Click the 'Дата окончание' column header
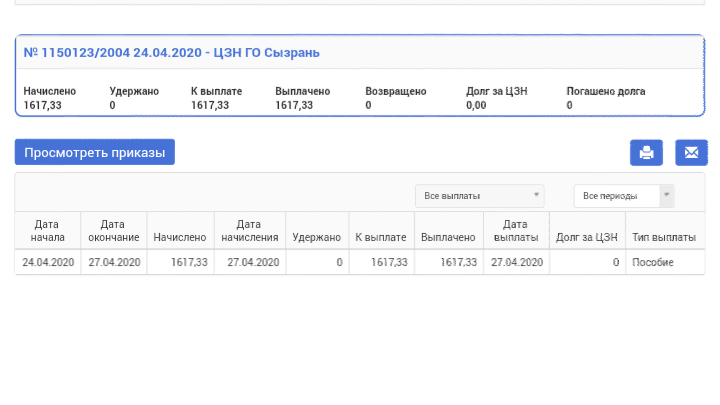720x405 pixels. 113,231
